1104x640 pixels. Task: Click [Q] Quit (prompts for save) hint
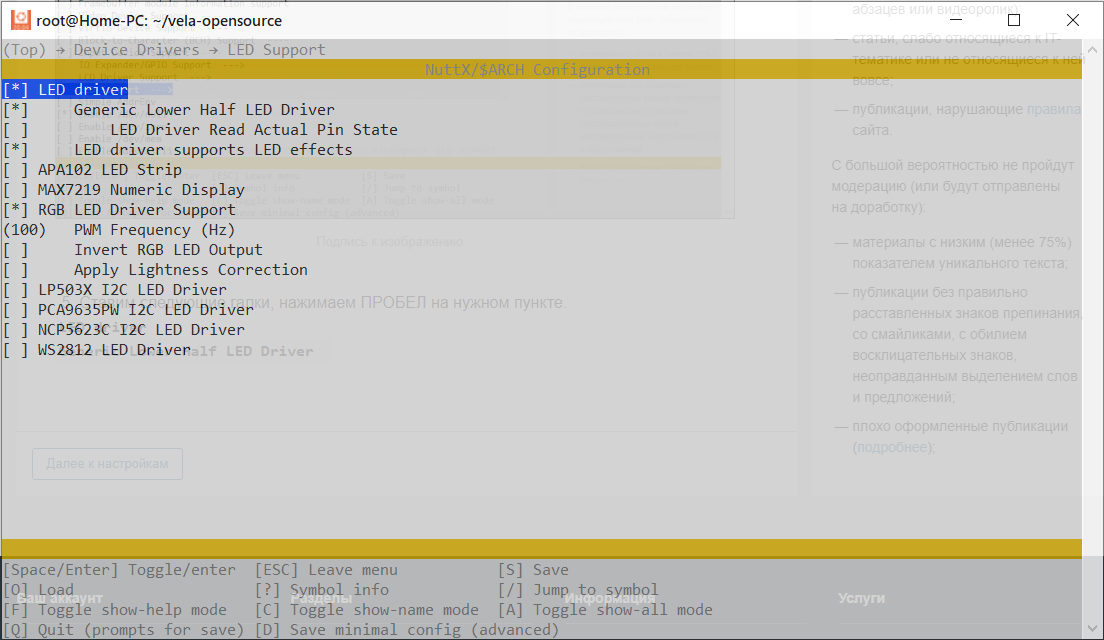coord(124,629)
